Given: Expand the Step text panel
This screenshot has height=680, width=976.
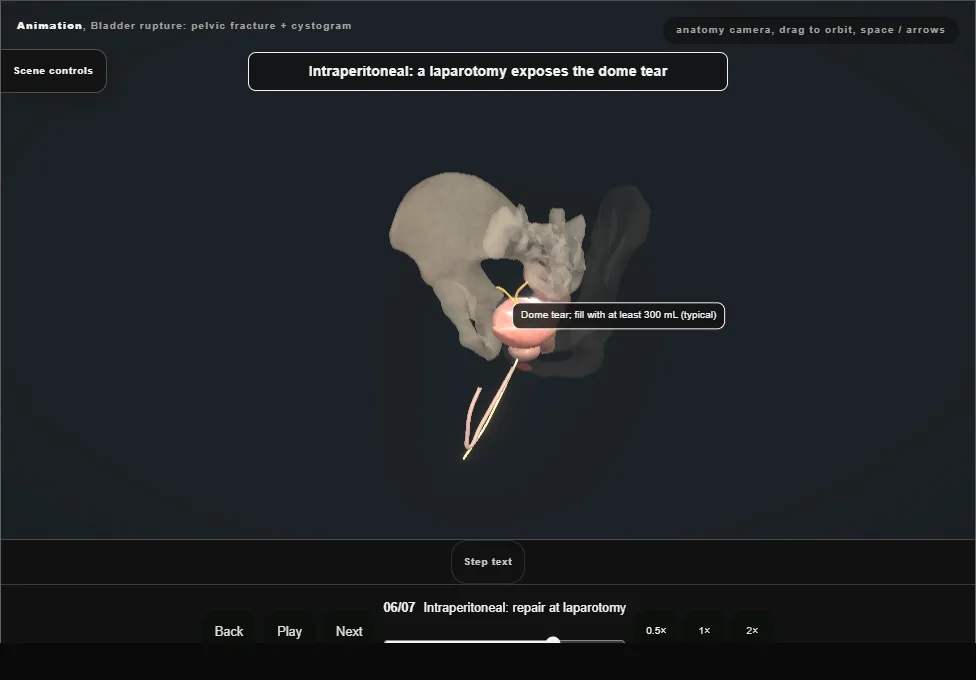Looking at the screenshot, I should coord(488,562).
